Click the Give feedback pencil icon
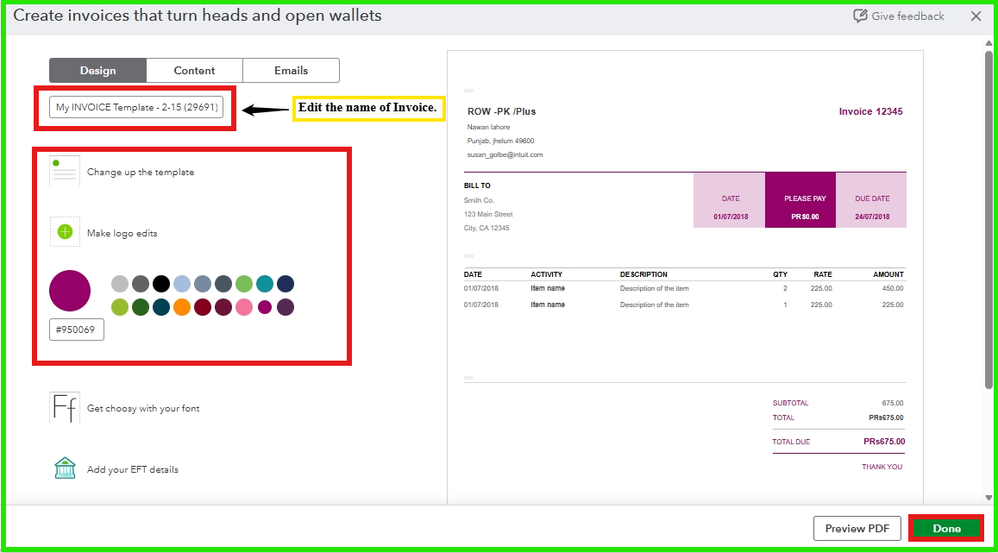Image resolution: width=998 pixels, height=553 pixels. pos(860,15)
